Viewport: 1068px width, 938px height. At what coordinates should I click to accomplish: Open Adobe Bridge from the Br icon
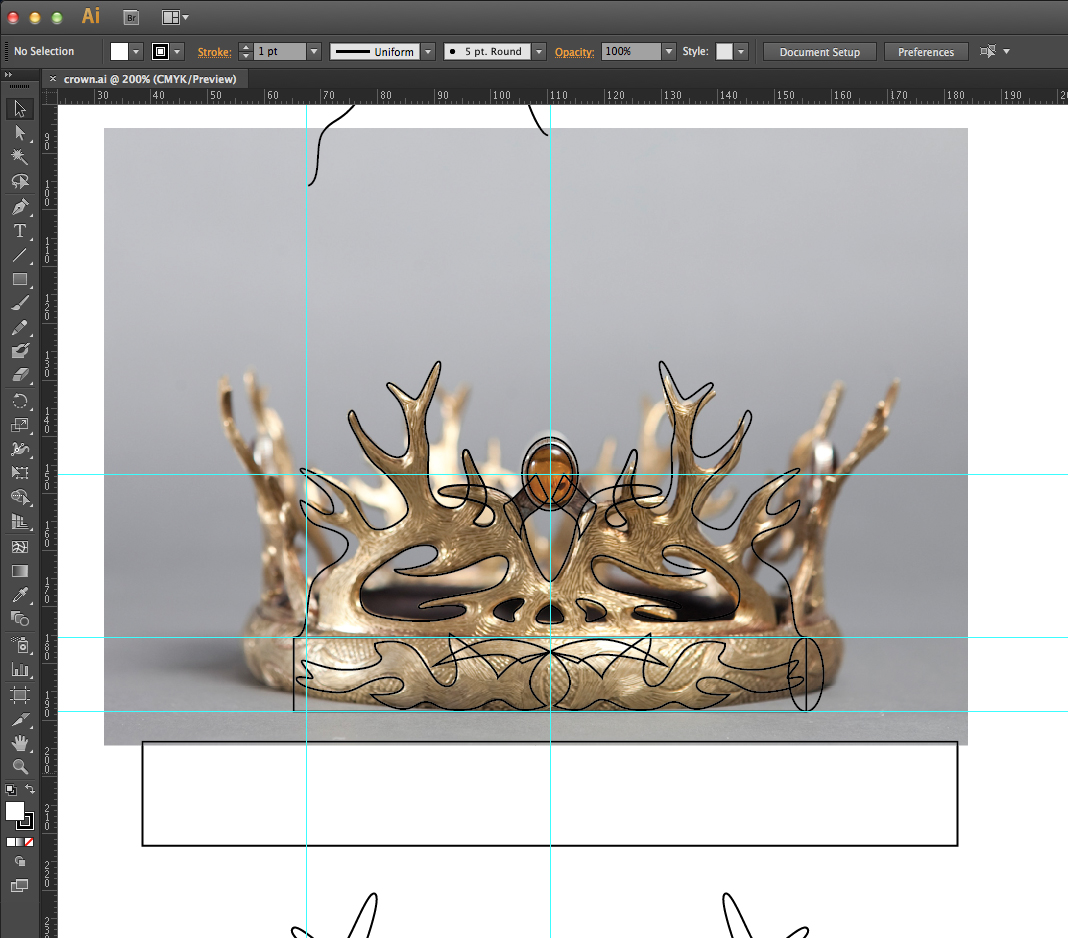coord(131,18)
